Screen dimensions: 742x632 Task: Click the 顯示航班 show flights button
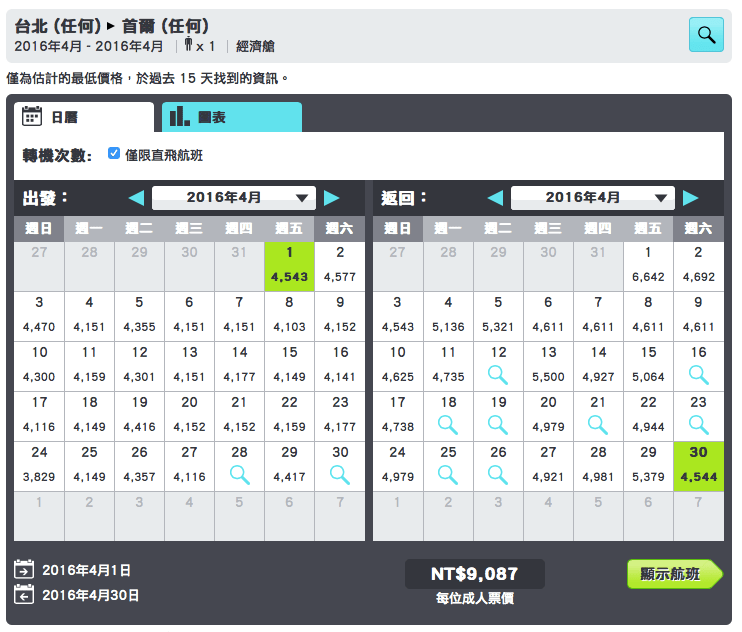pos(672,574)
